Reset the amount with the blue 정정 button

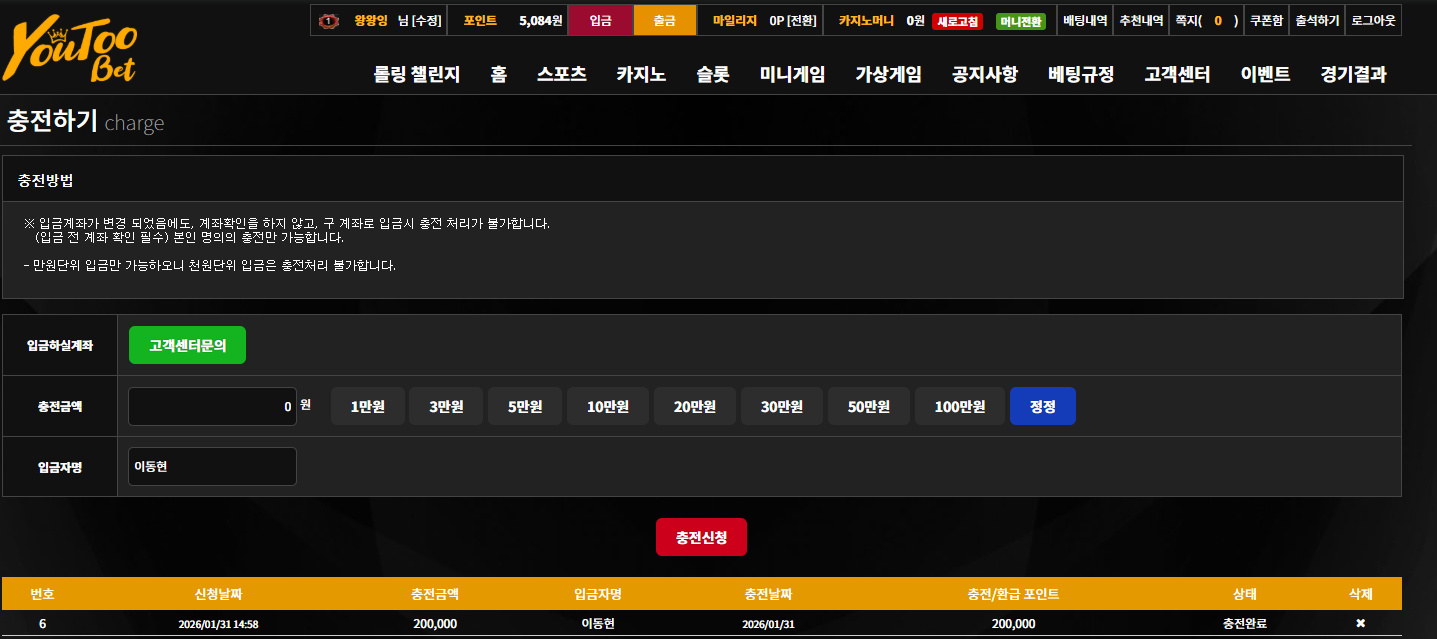pos(1043,406)
